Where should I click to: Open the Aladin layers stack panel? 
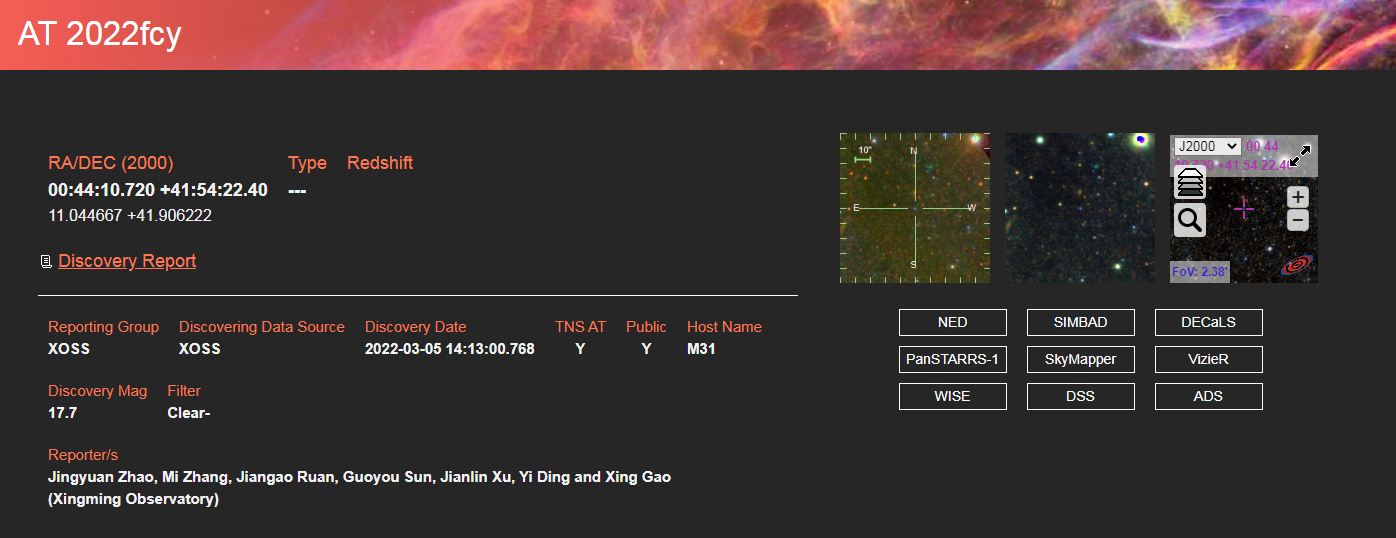click(x=1189, y=184)
